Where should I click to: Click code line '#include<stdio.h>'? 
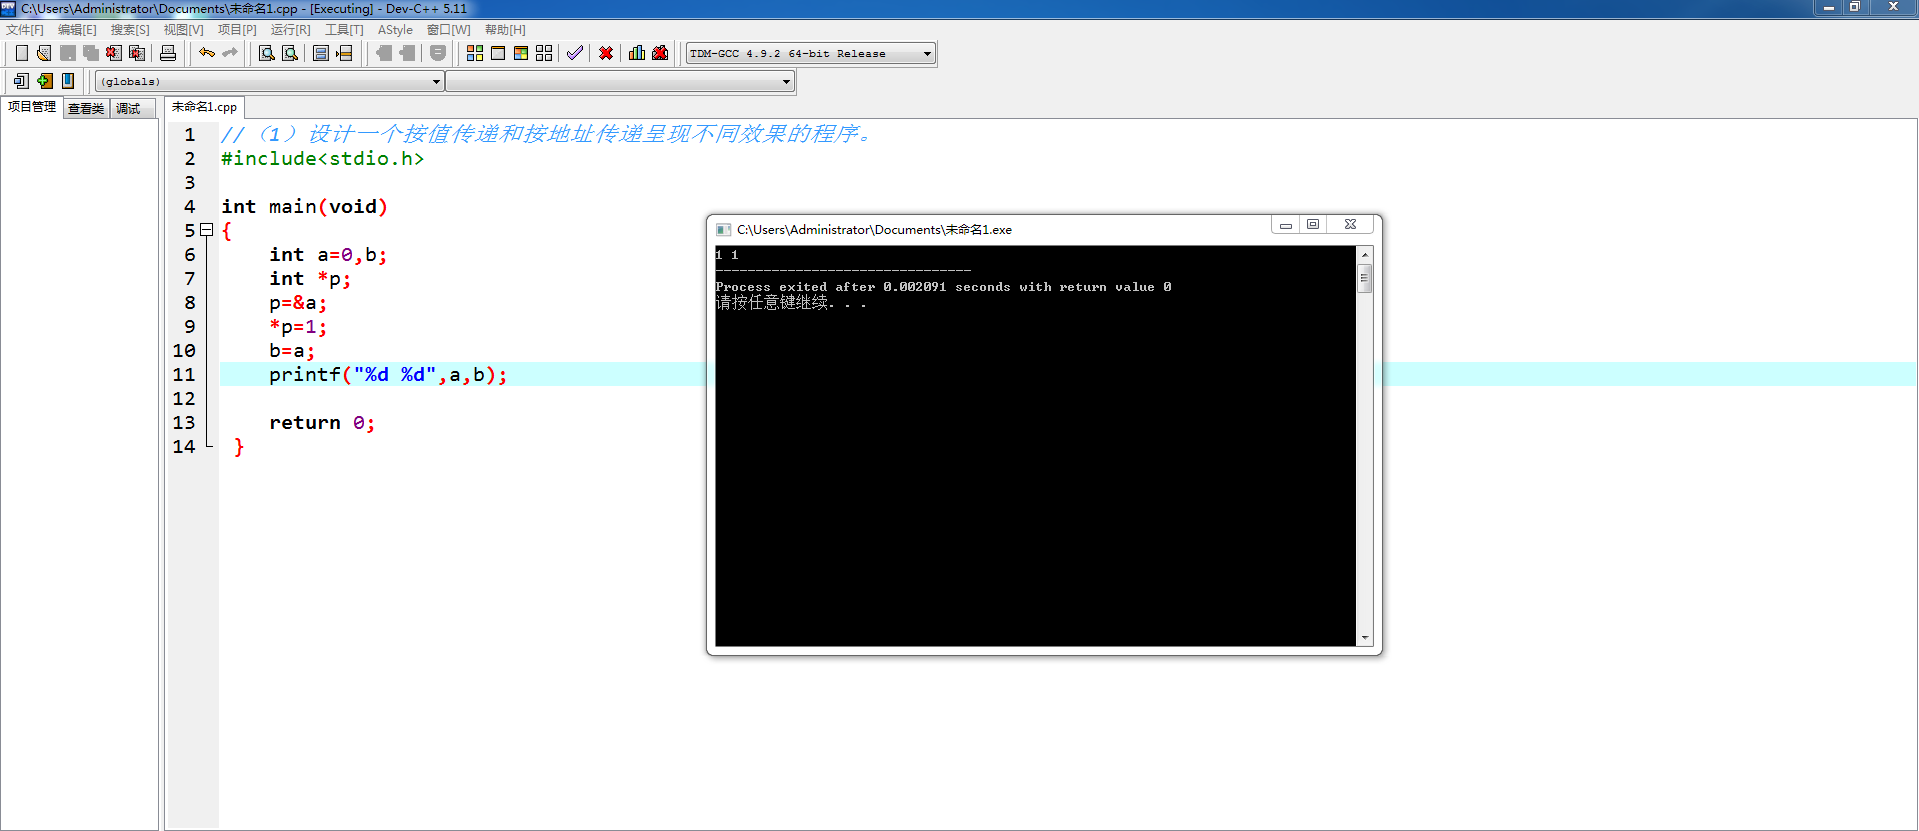(322, 159)
